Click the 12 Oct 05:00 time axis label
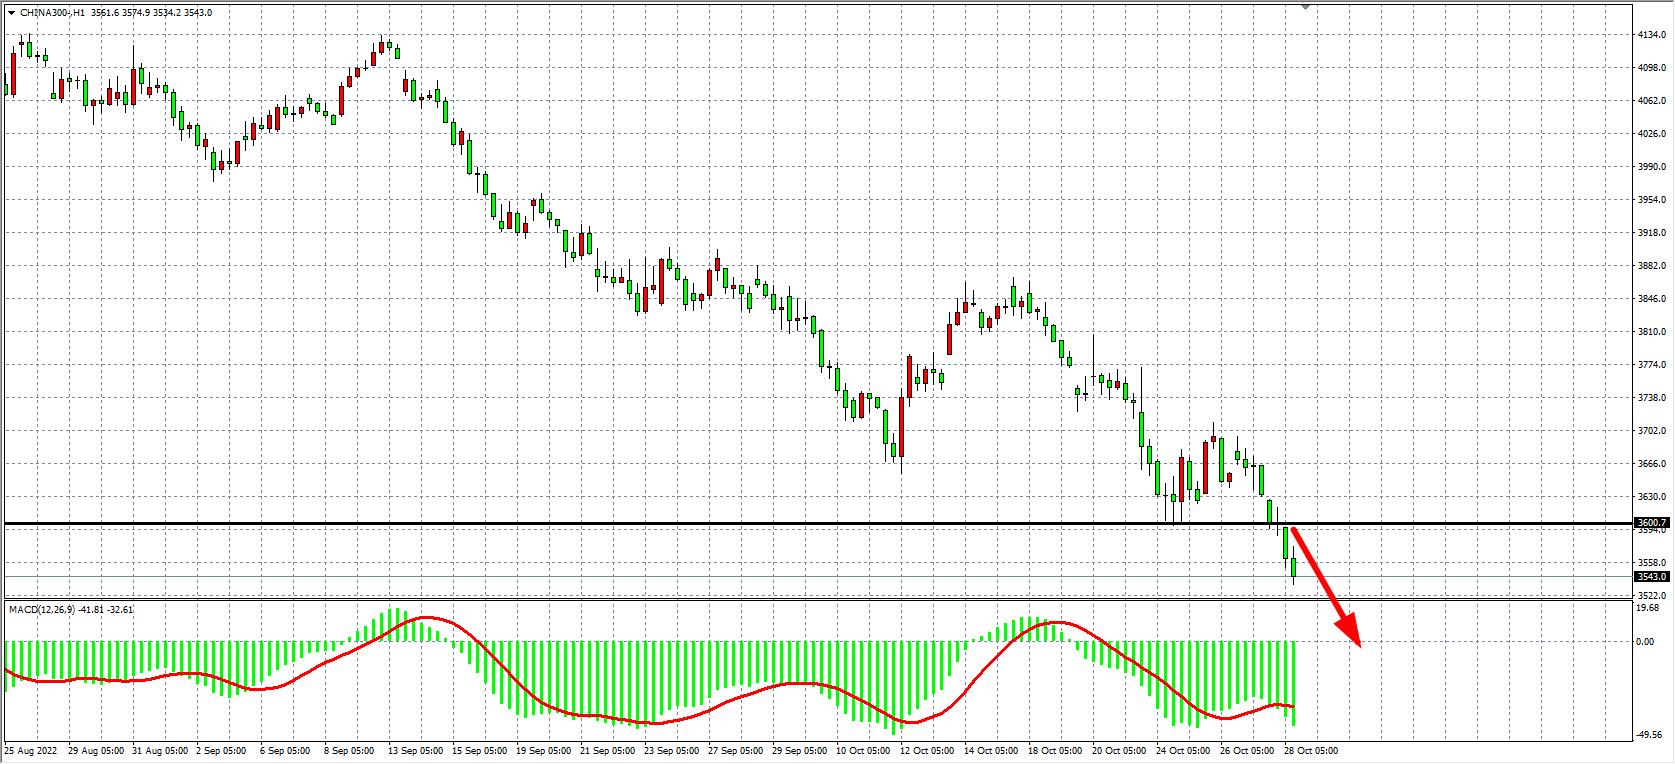Screen dimensions: 1675x764 [x=927, y=749]
